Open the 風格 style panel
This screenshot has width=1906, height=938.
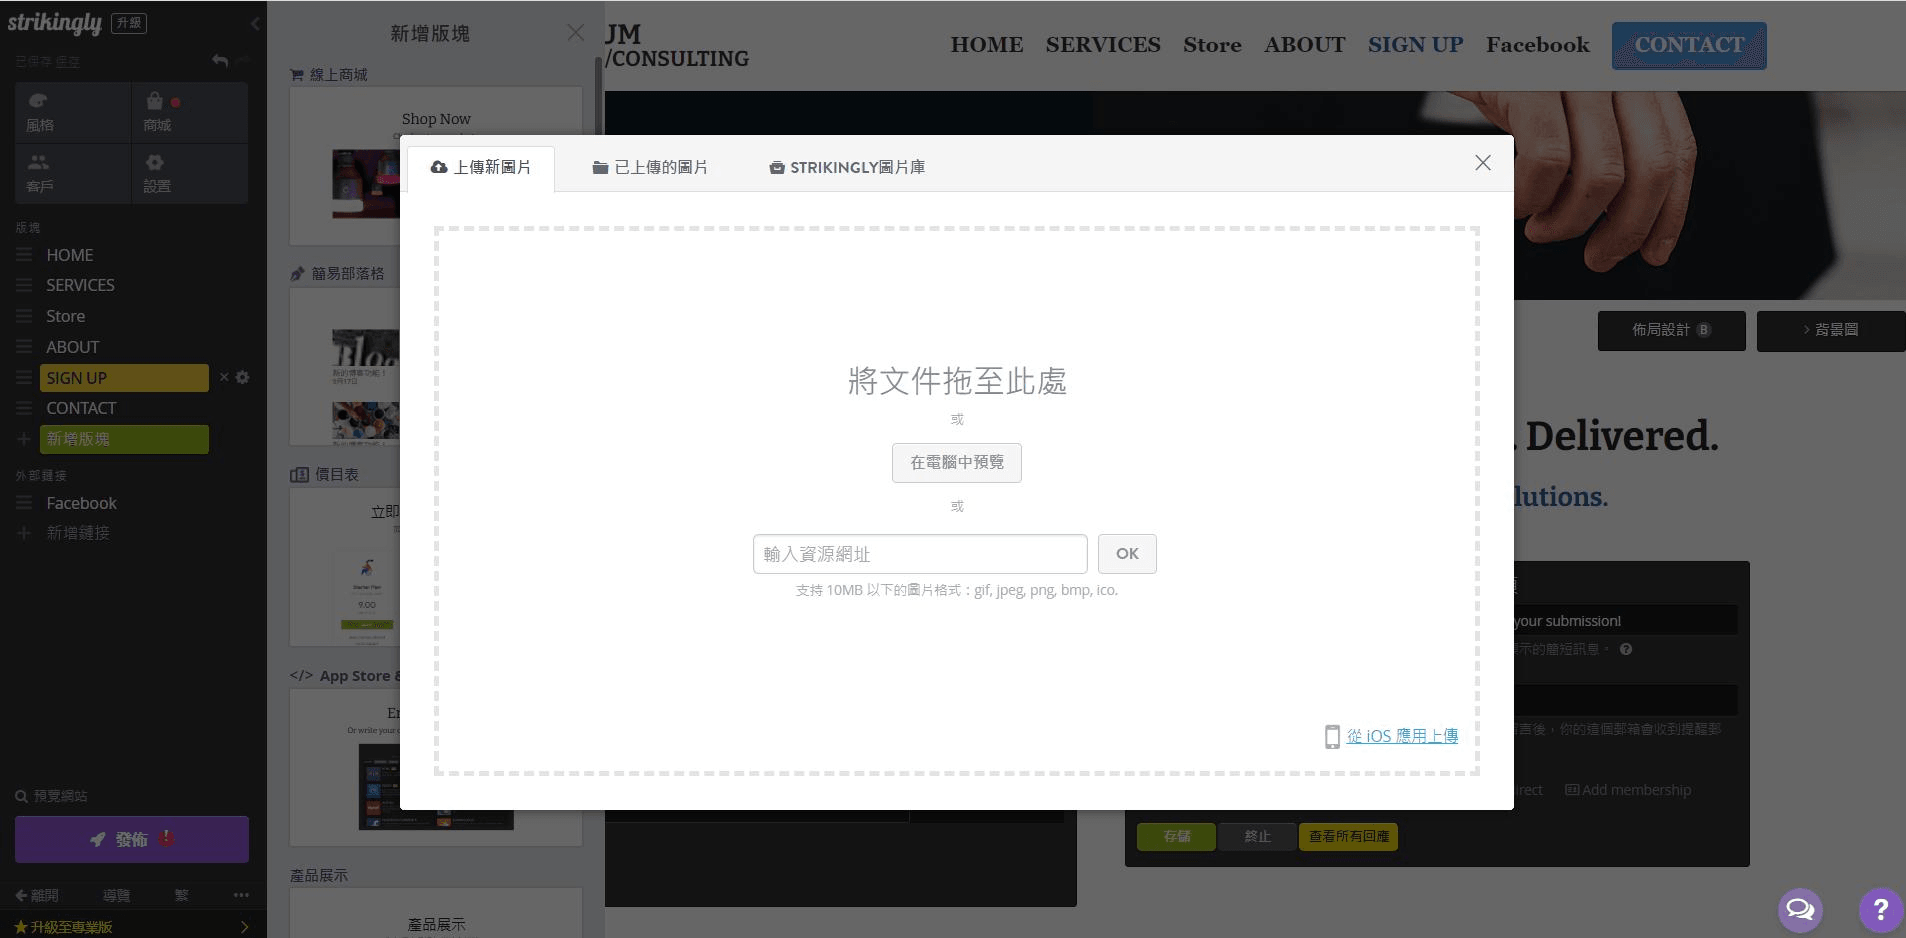point(71,111)
